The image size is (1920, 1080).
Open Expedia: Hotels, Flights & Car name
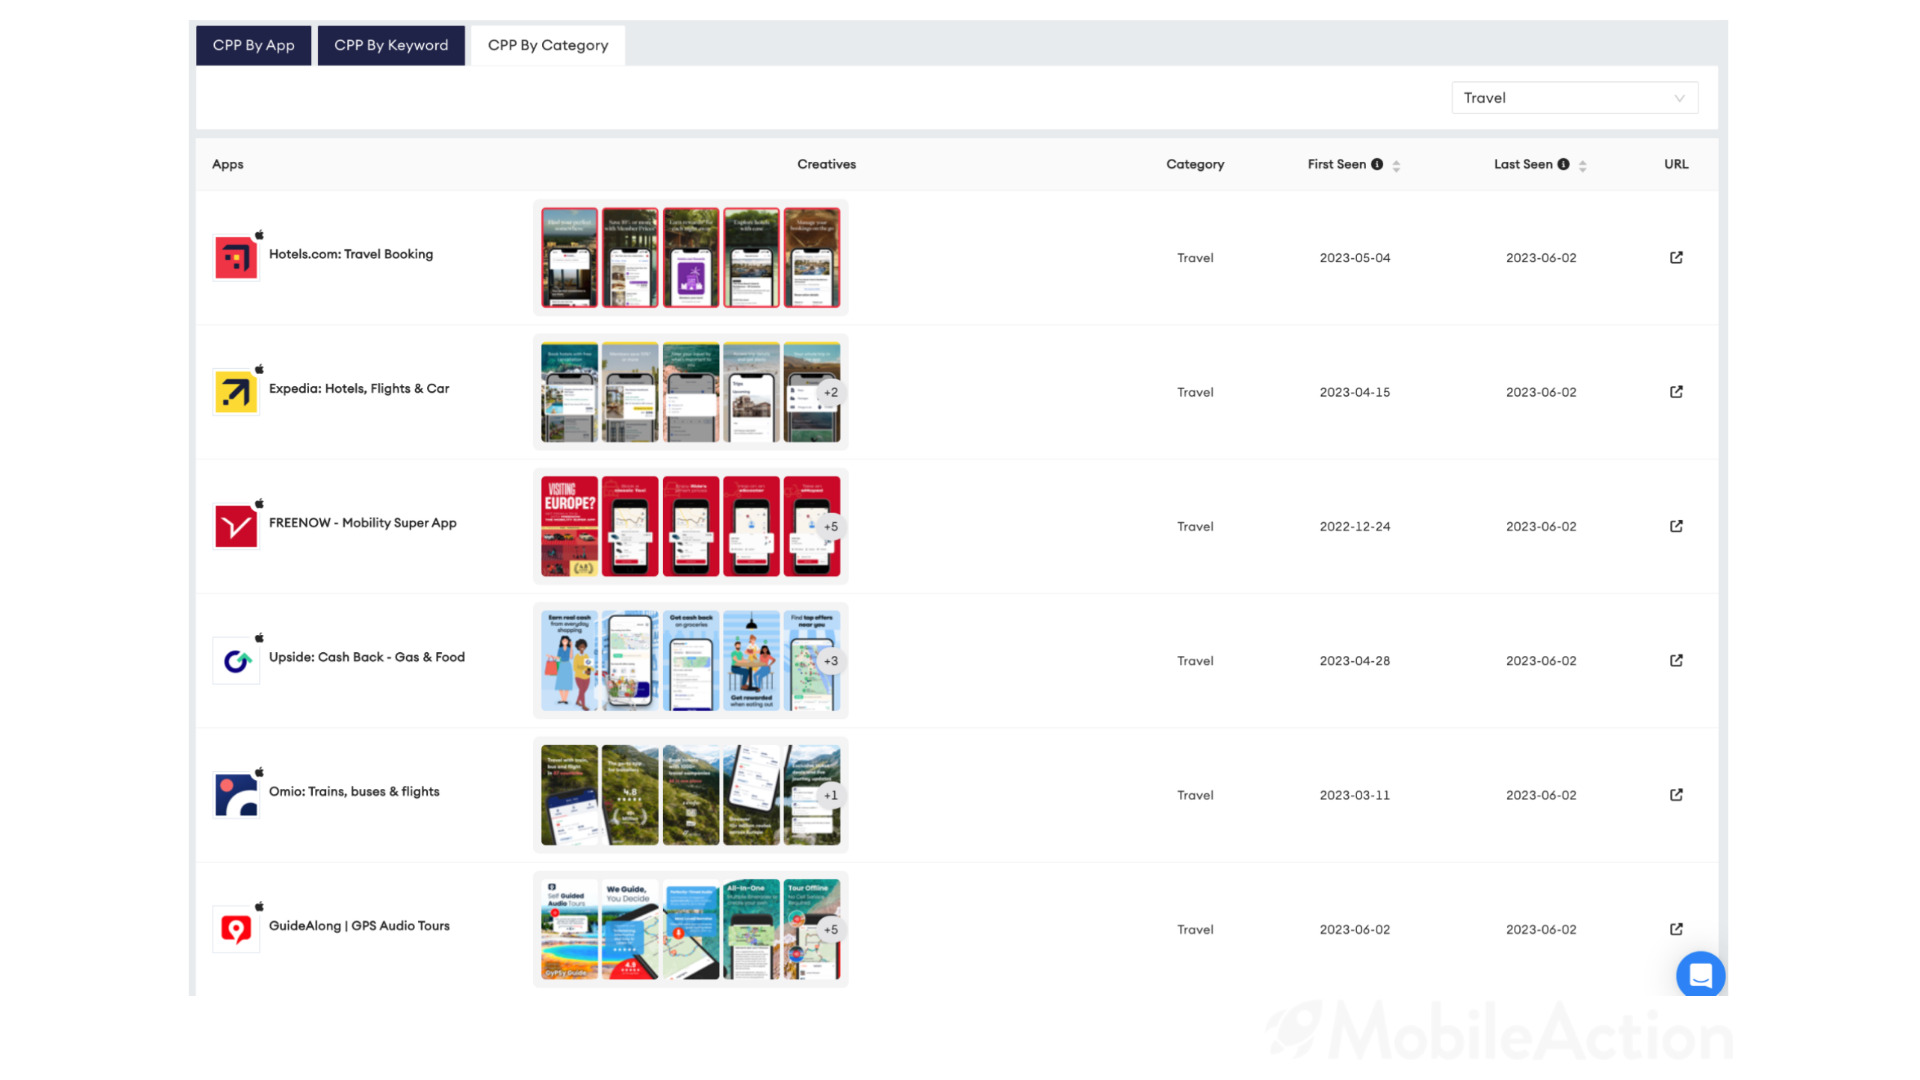click(x=359, y=389)
